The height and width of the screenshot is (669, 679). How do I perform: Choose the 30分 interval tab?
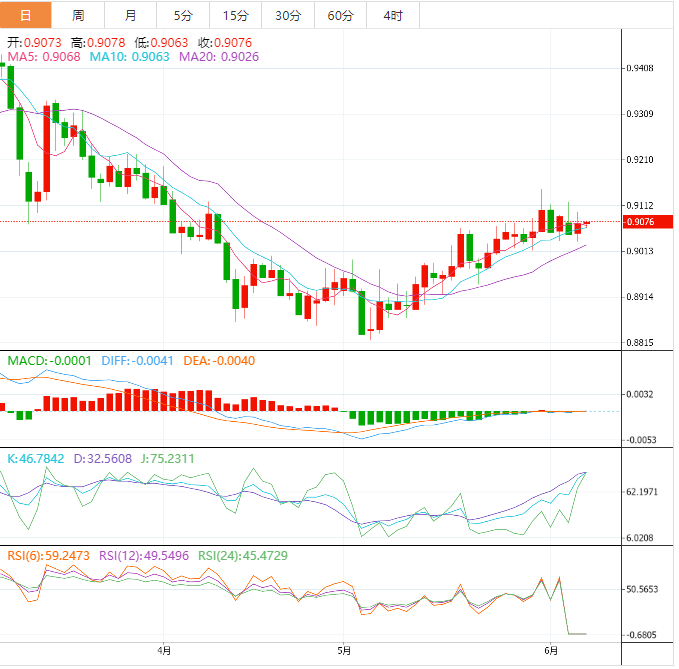288,15
